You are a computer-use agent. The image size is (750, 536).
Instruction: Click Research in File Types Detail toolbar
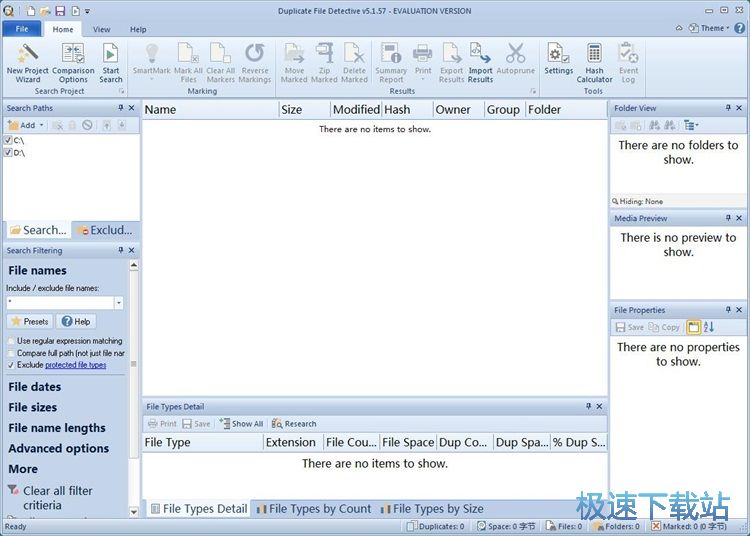point(294,424)
